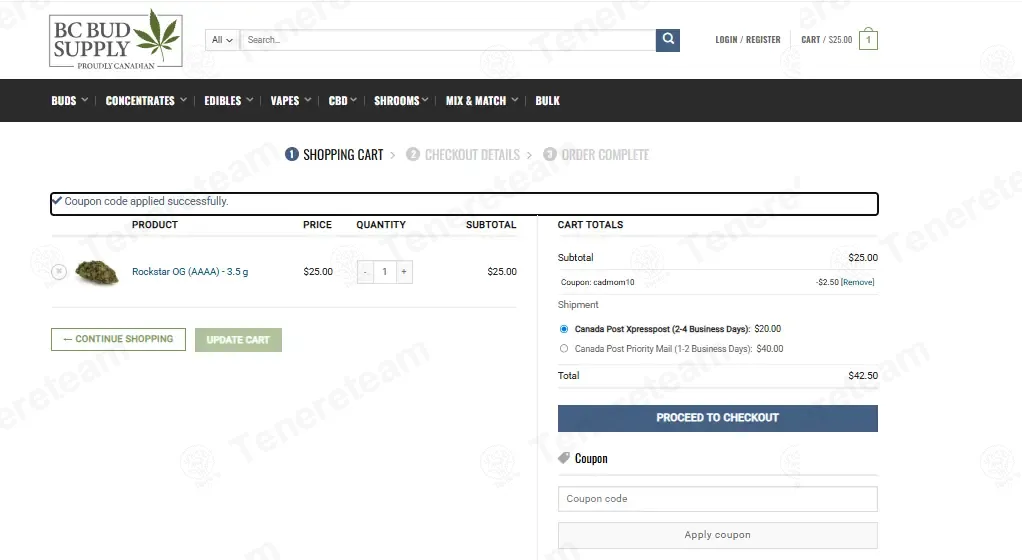Viewport: 1022px width, 560px height.
Task: Expand the Mix & Match menu chevron
Action: point(515,100)
